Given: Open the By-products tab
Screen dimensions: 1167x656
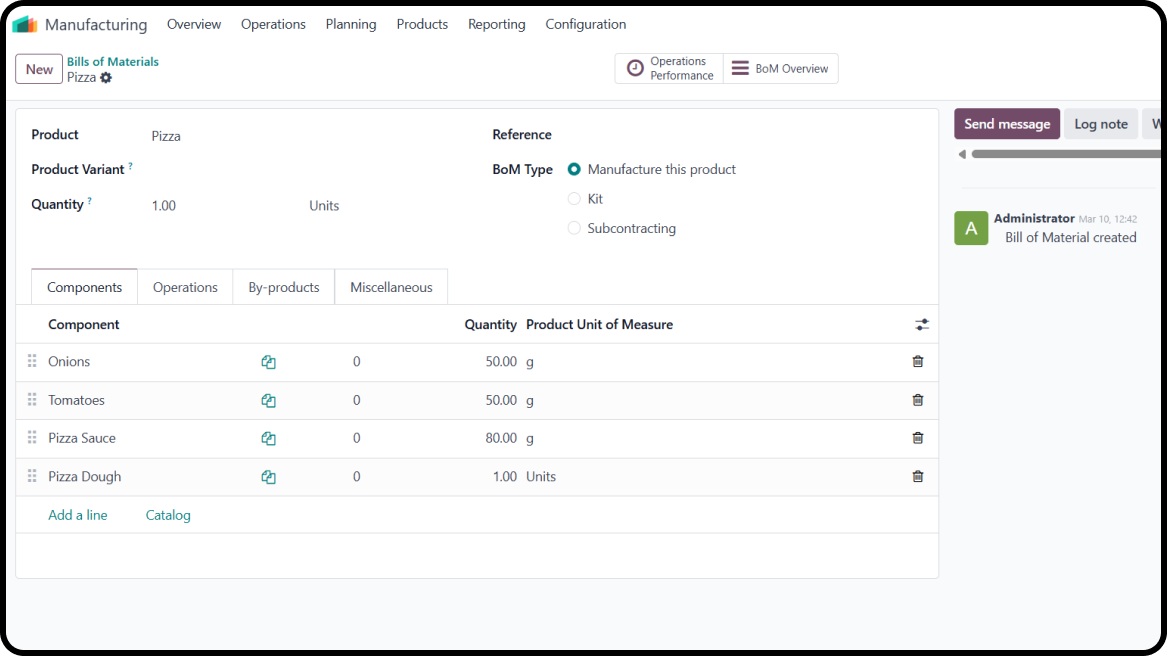Looking at the screenshot, I should 284,287.
